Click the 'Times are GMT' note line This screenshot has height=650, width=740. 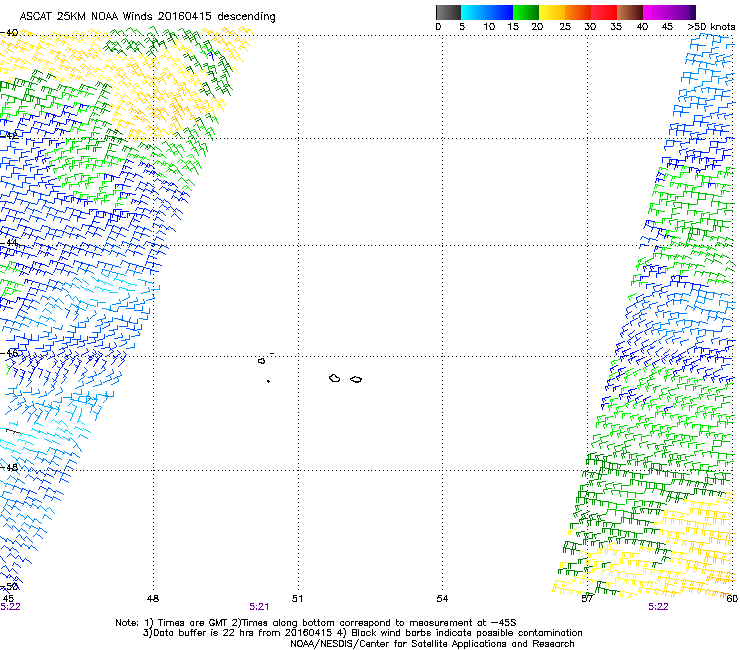pos(316,623)
